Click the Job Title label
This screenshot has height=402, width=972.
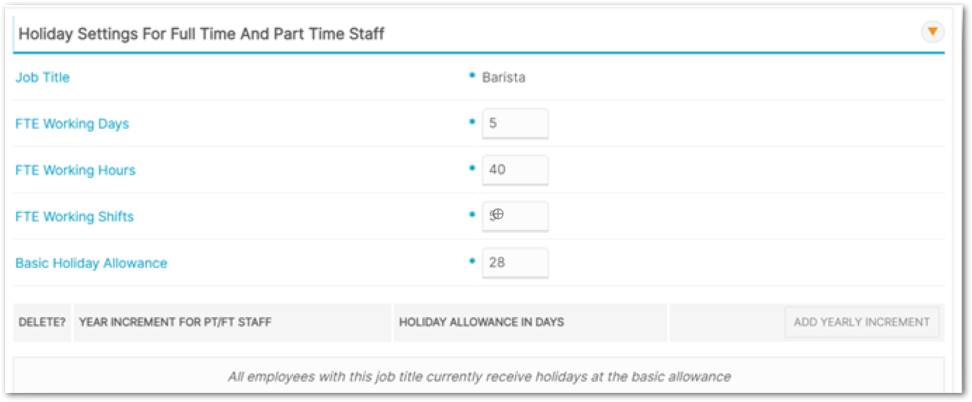click(x=43, y=77)
